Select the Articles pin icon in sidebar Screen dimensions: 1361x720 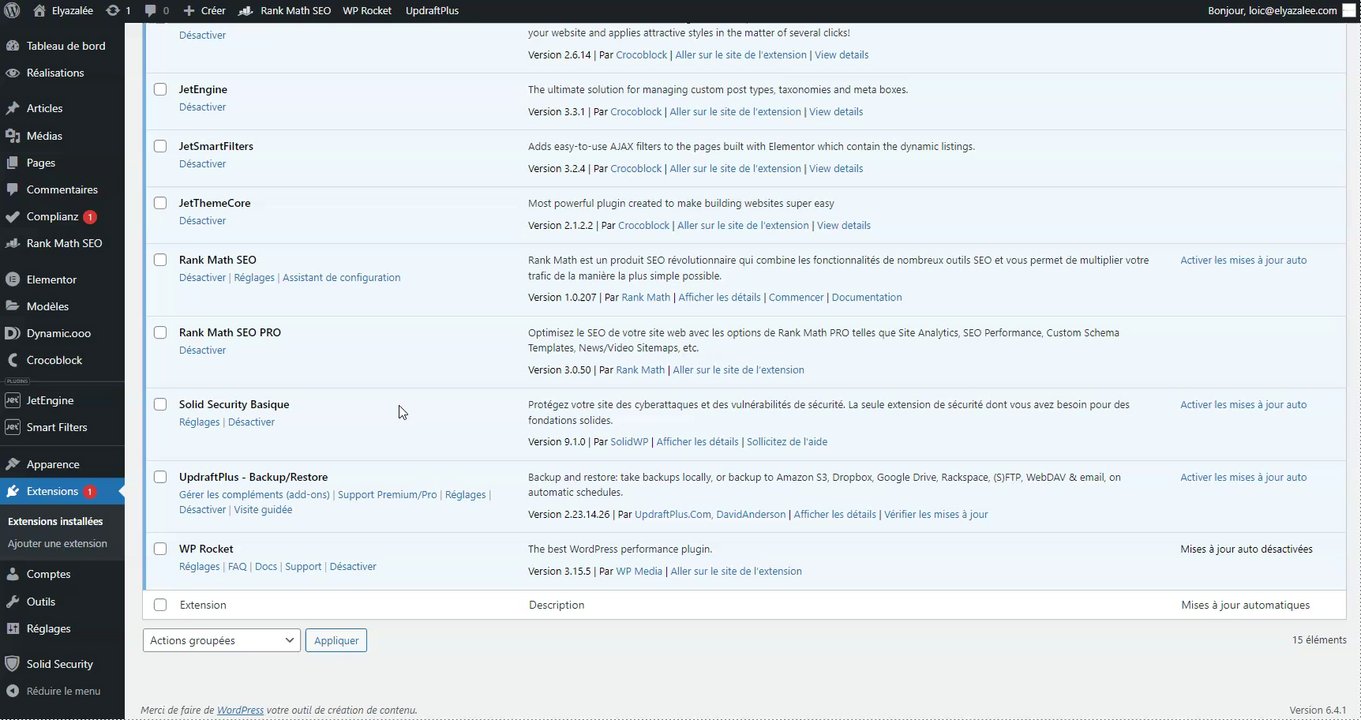pos(12,108)
